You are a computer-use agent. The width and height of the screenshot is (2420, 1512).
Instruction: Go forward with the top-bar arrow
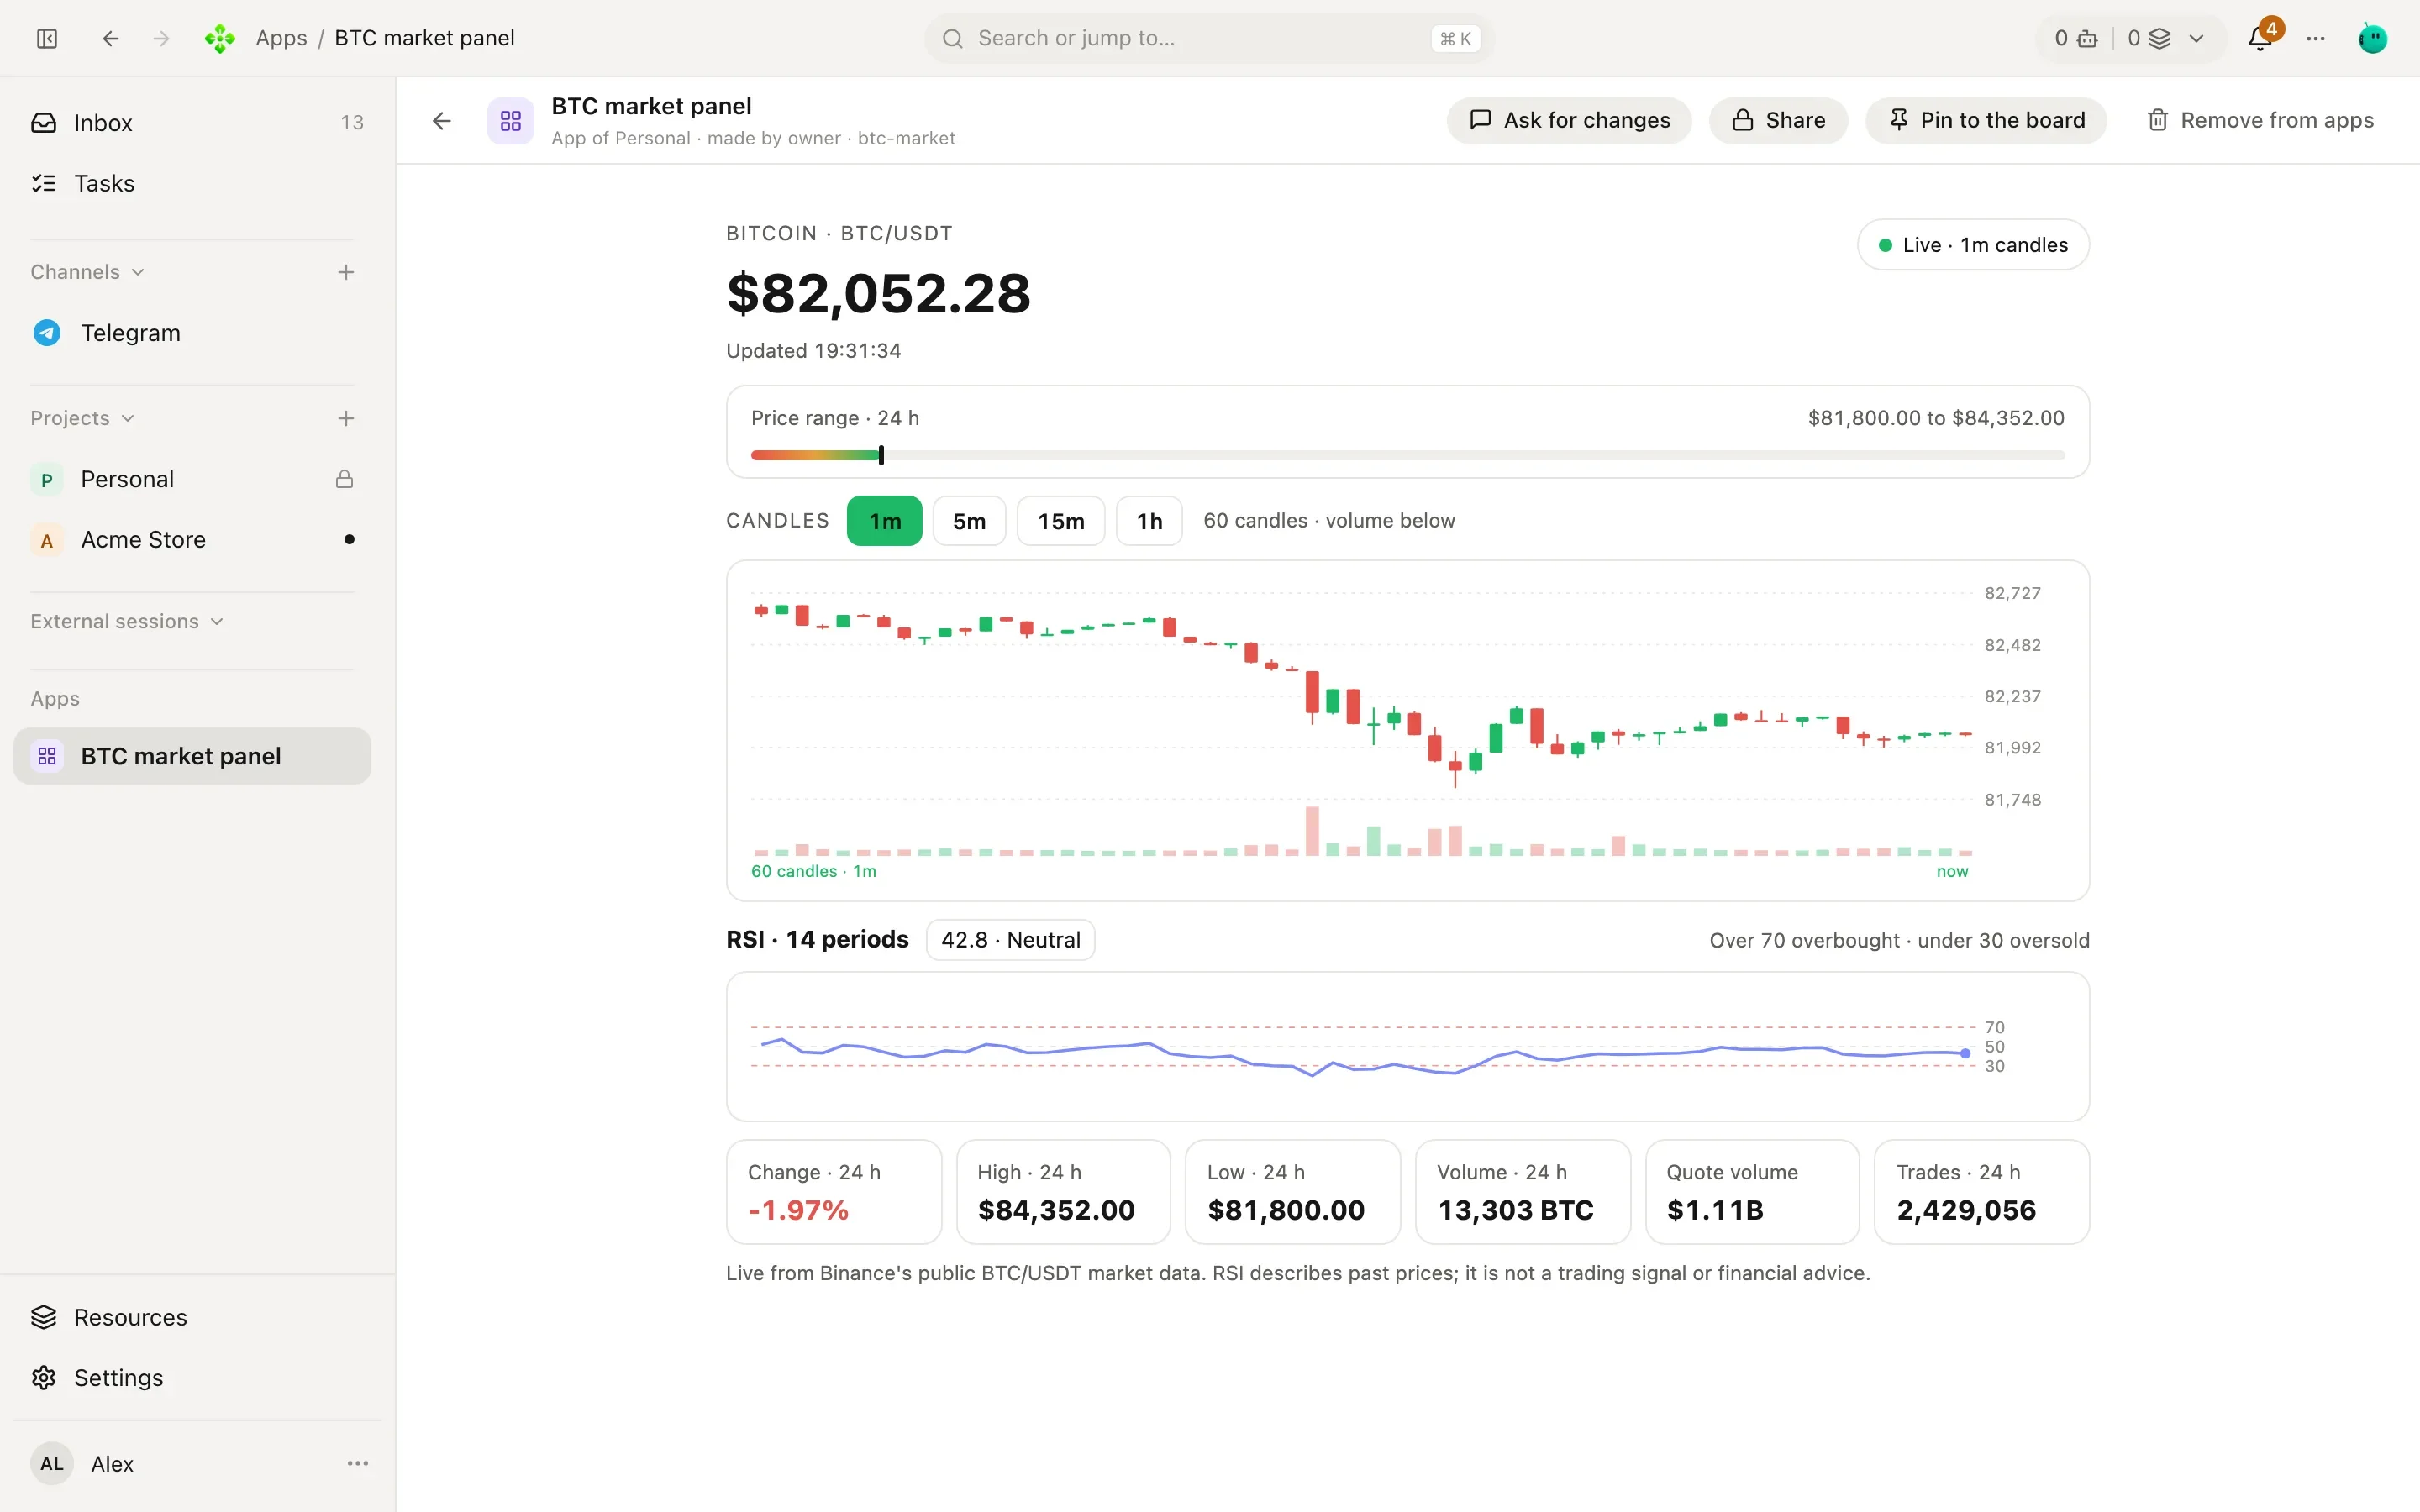point(161,38)
